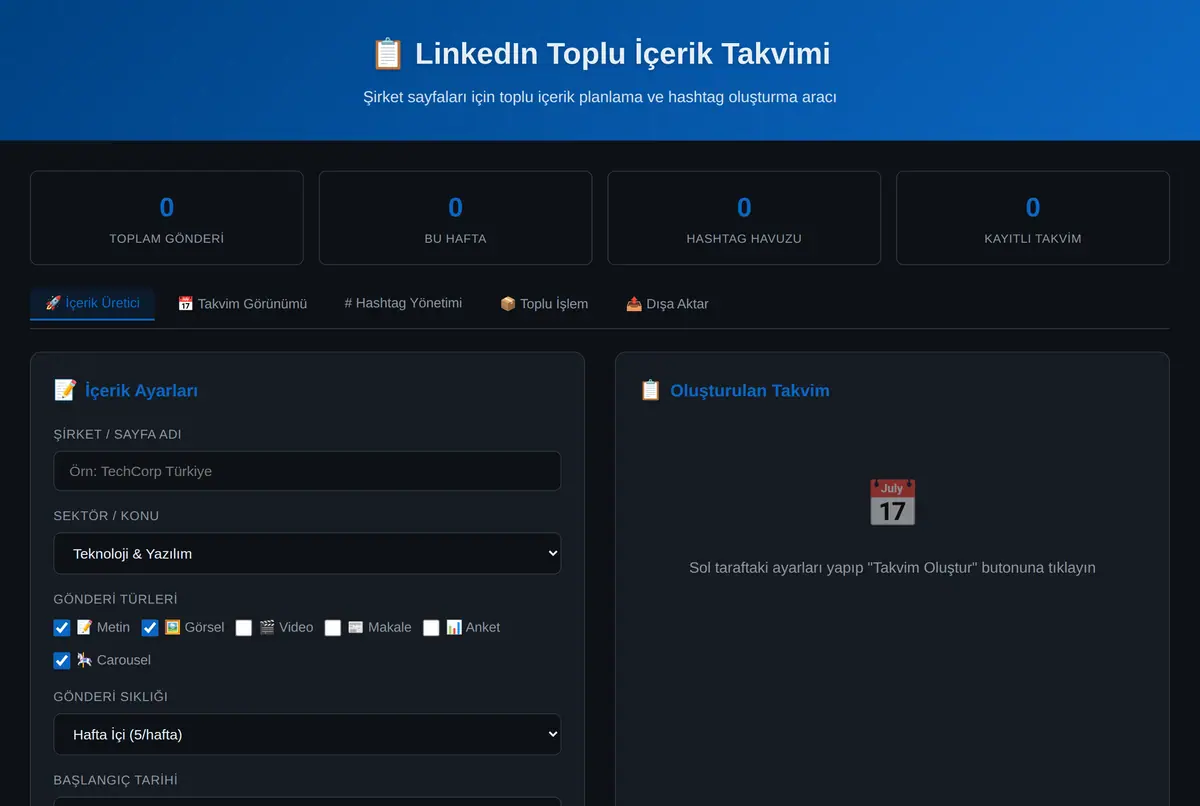Click the Oluşturulan Takvim heading
The image size is (1200, 806).
coord(750,391)
